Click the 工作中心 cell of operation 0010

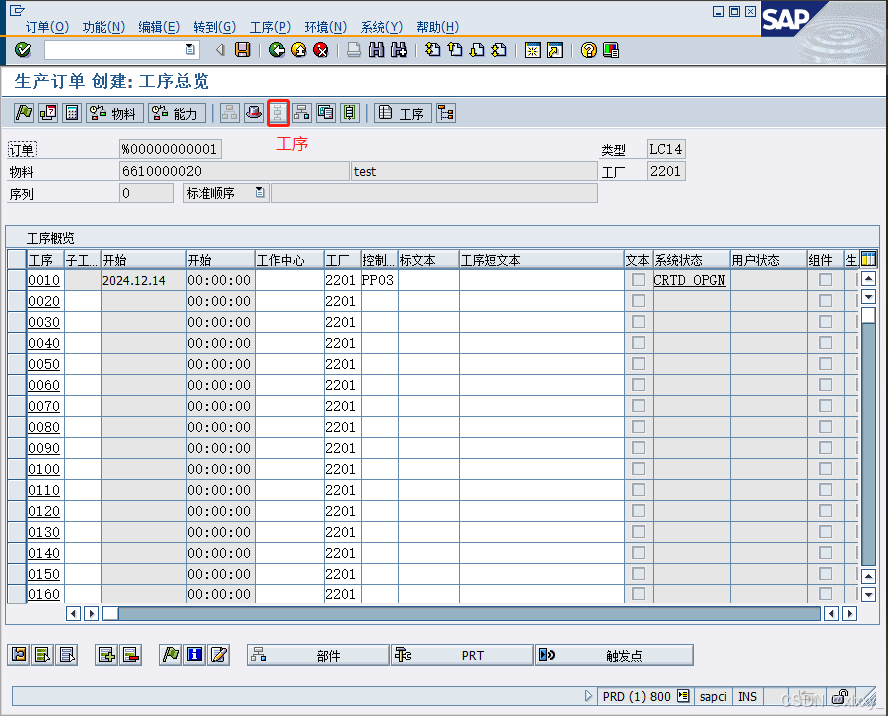point(289,280)
